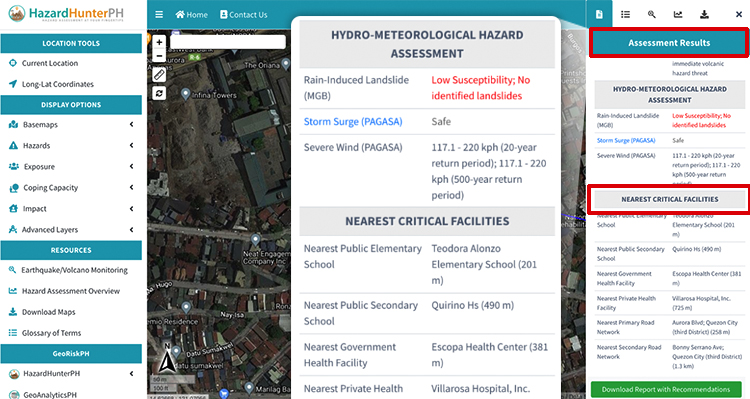750x399 pixels.
Task: Expand the Coping Capacity option
Action: click(x=71, y=188)
